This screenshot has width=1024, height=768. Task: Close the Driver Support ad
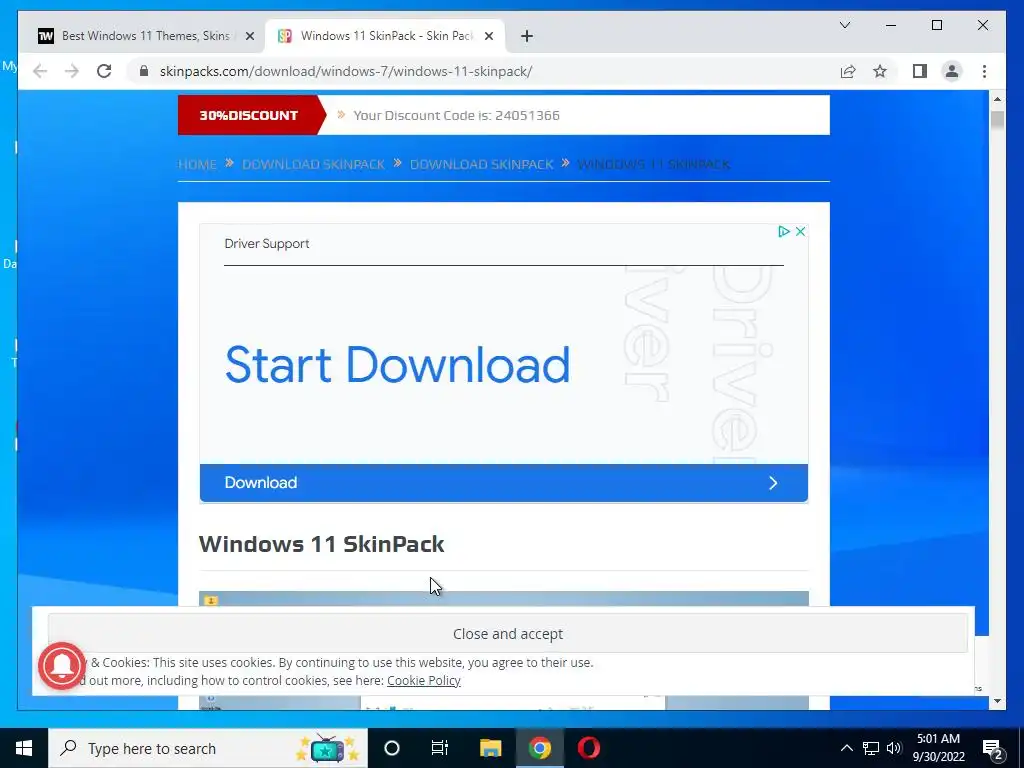click(x=800, y=232)
